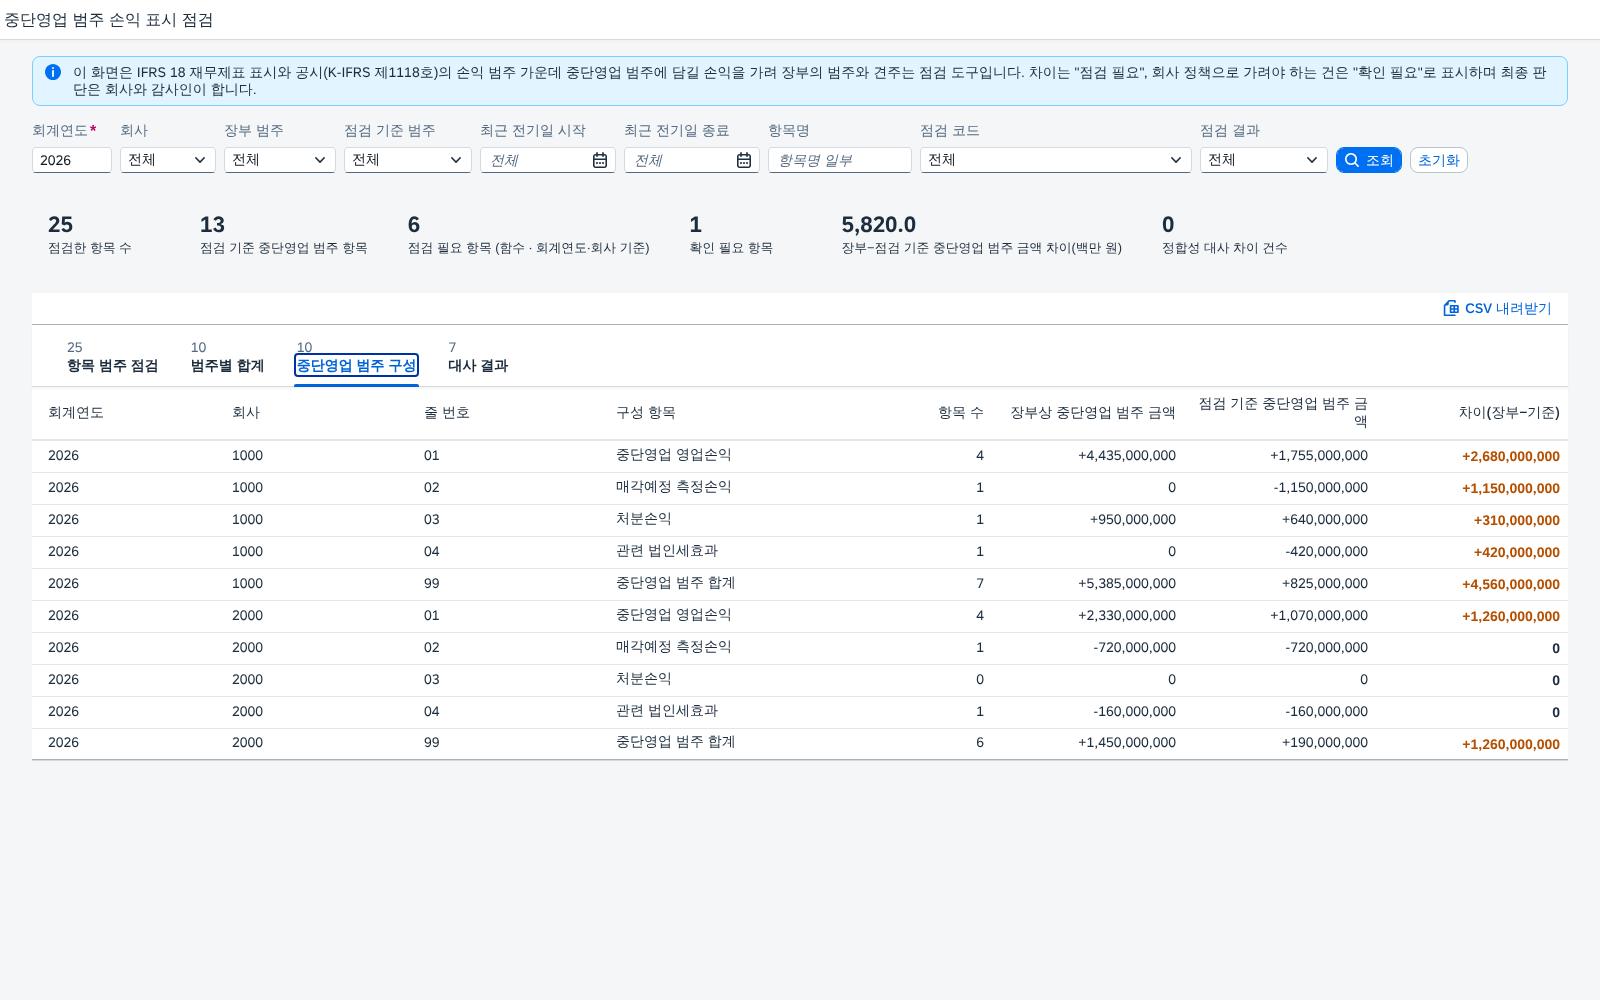This screenshot has height=1000, width=1600.
Task: Expand the 회사 dropdown
Action: pyautogui.click(x=200, y=160)
